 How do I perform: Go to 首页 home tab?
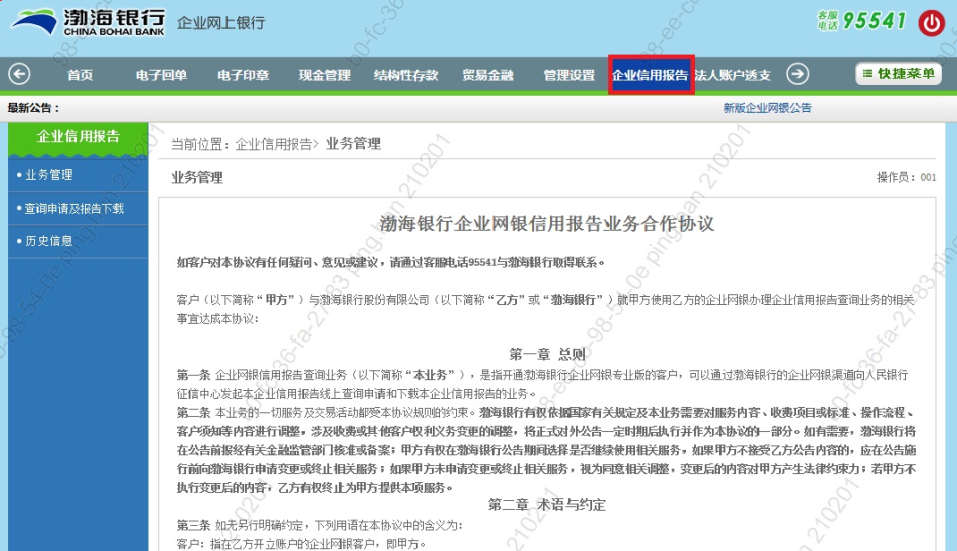coord(80,75)
